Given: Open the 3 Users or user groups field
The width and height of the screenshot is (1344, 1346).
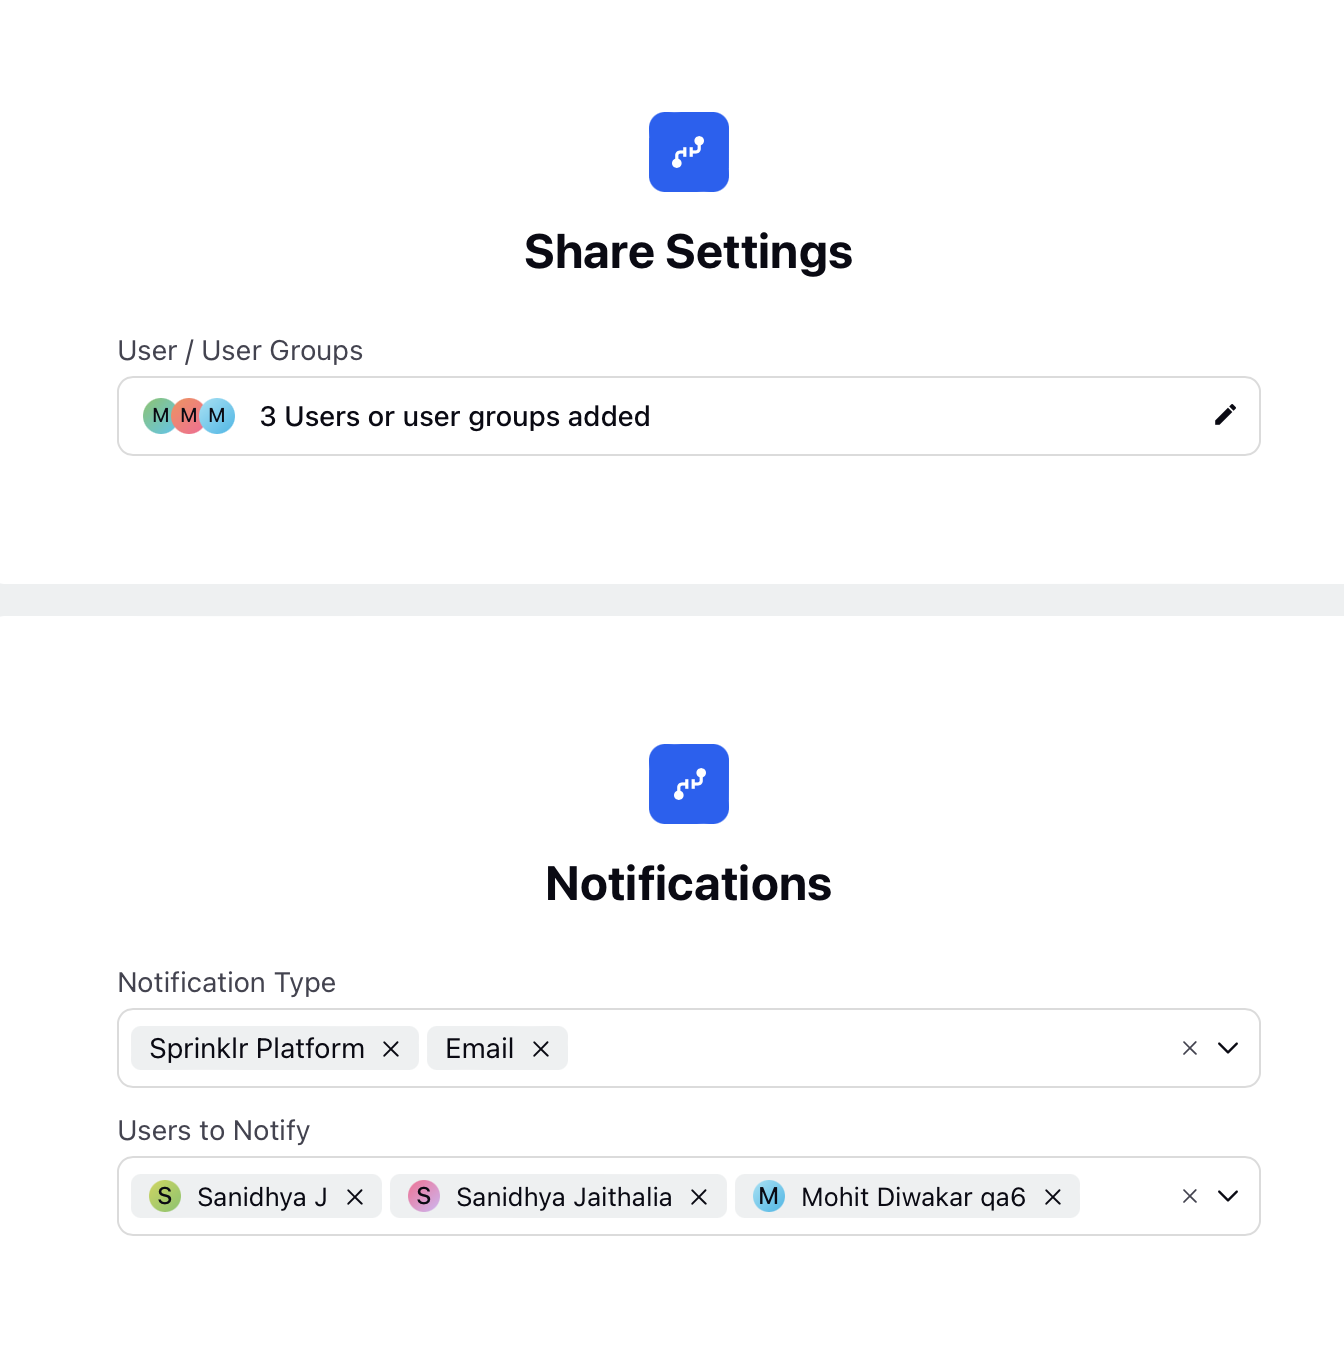Looking at the screenshot, I should coord(689,416).
